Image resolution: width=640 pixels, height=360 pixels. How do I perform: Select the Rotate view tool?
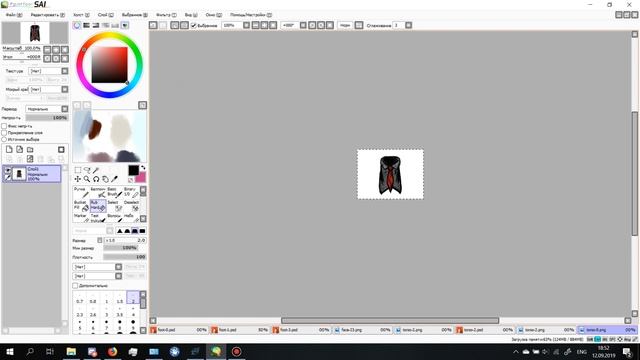pyautogui.click(x=96, y=179)
